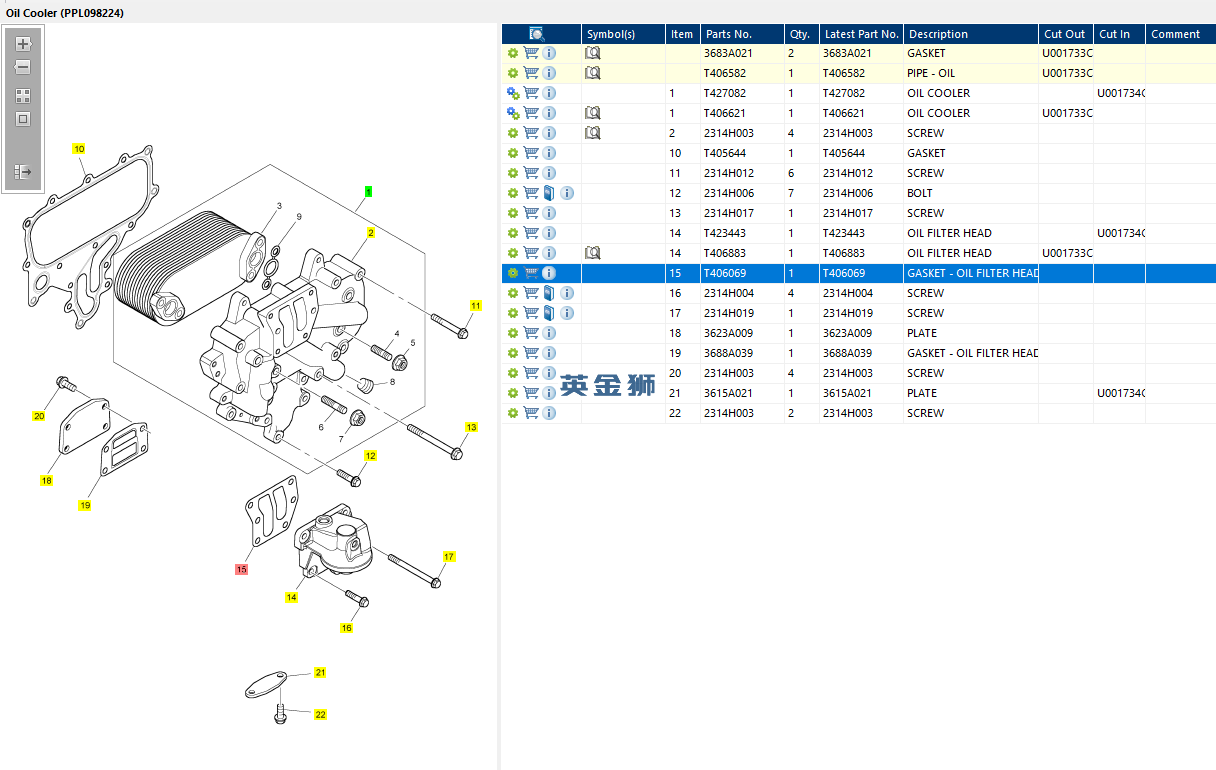Select callout 20 on the diagram

click(39, 416)
